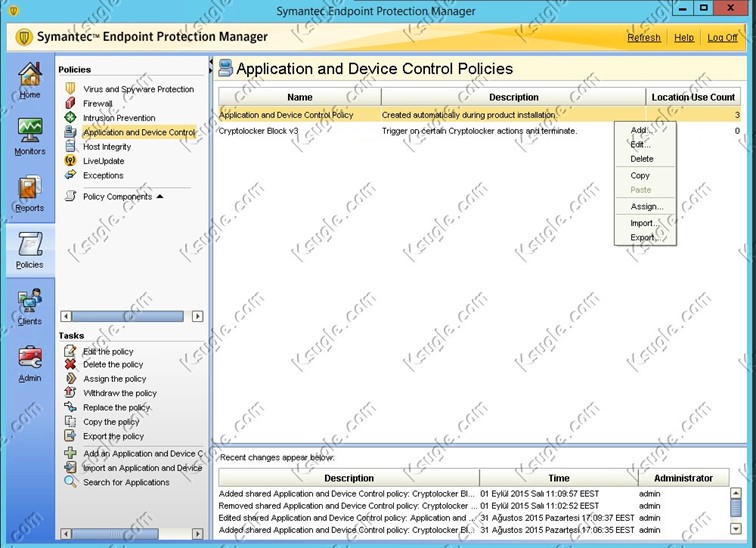Open the Help link
Screen dimensions: 756x548
coord(684,37)
